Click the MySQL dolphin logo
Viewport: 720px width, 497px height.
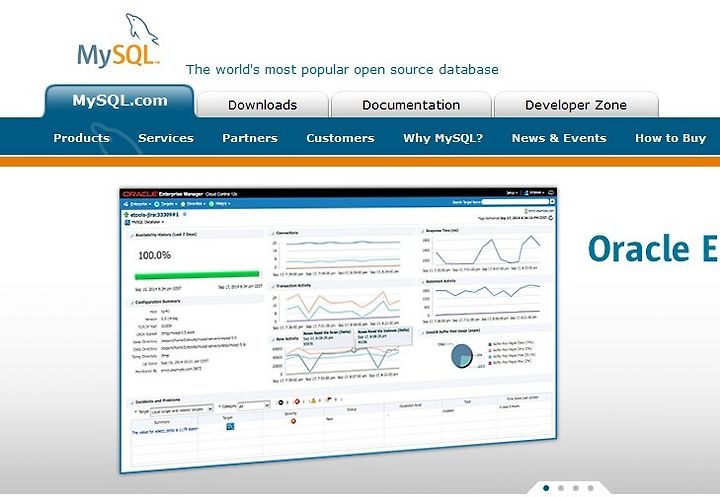[118, 40]
